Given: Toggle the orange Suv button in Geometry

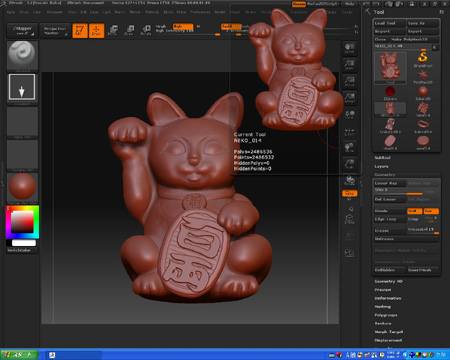Looking at the screenshot, I should (431, 211).
